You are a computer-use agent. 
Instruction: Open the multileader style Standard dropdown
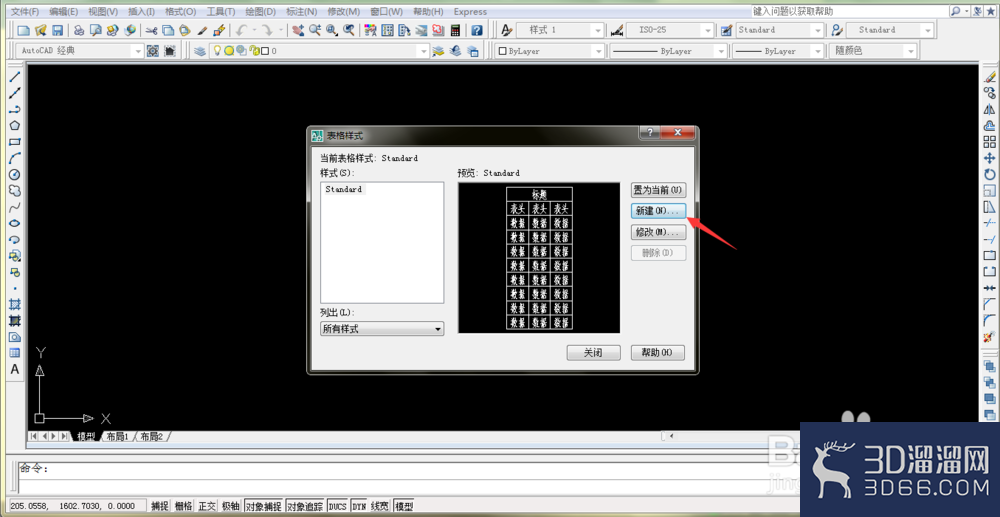[927, 30]
